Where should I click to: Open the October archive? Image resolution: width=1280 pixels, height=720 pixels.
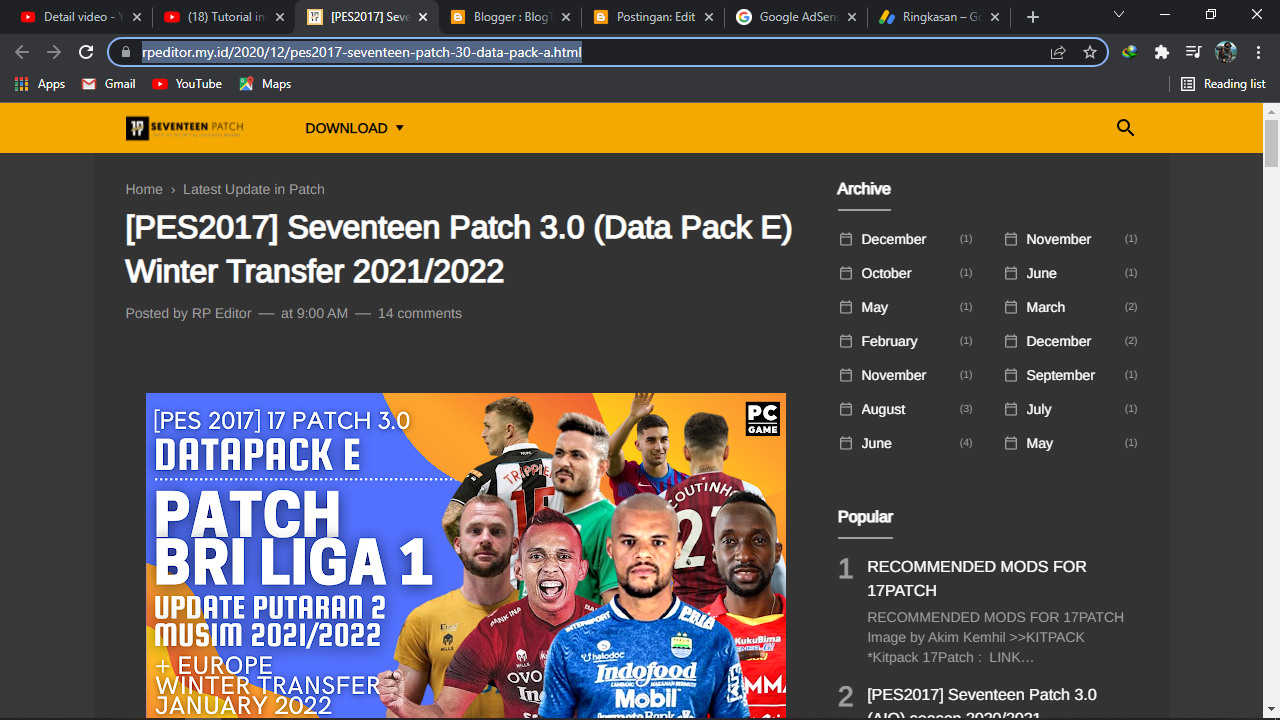tap(886, 273)
